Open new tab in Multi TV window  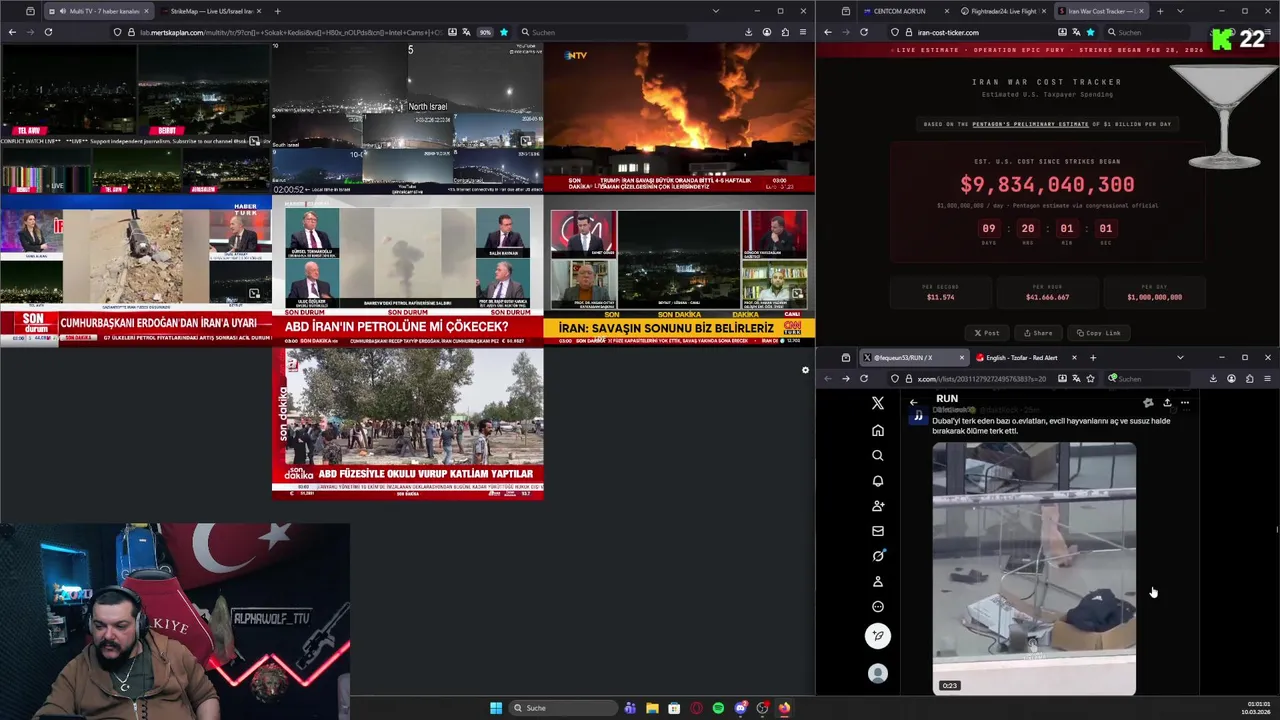point(277,11)
